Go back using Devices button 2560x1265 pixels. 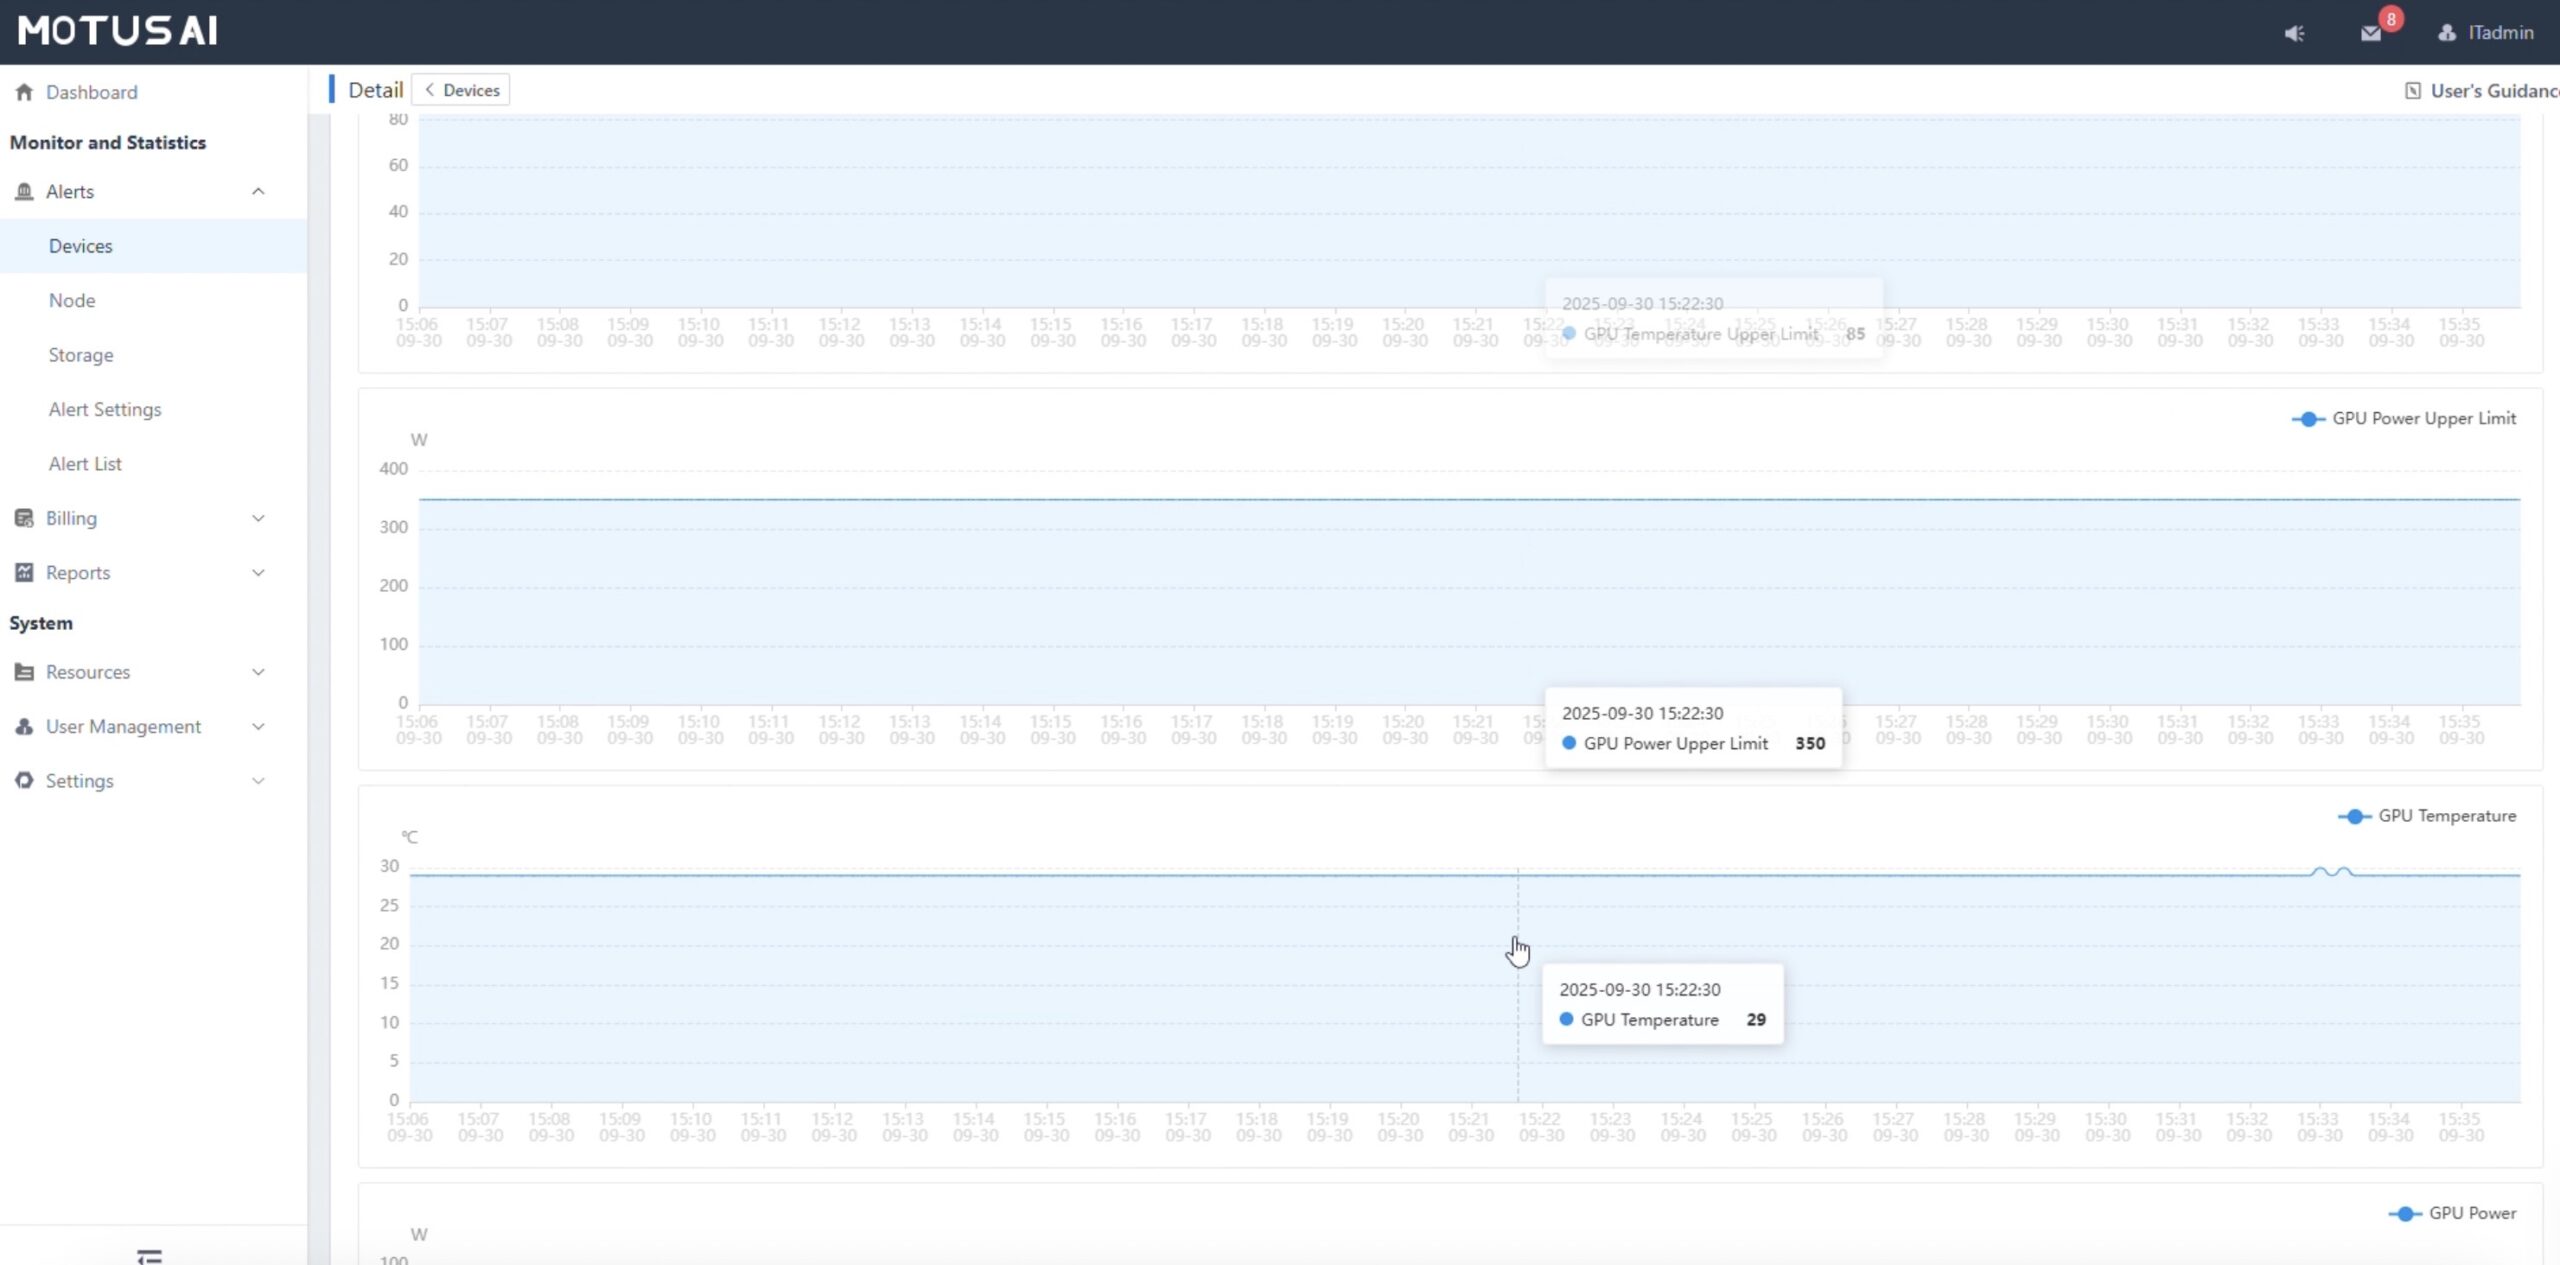(x=461, y=90)
